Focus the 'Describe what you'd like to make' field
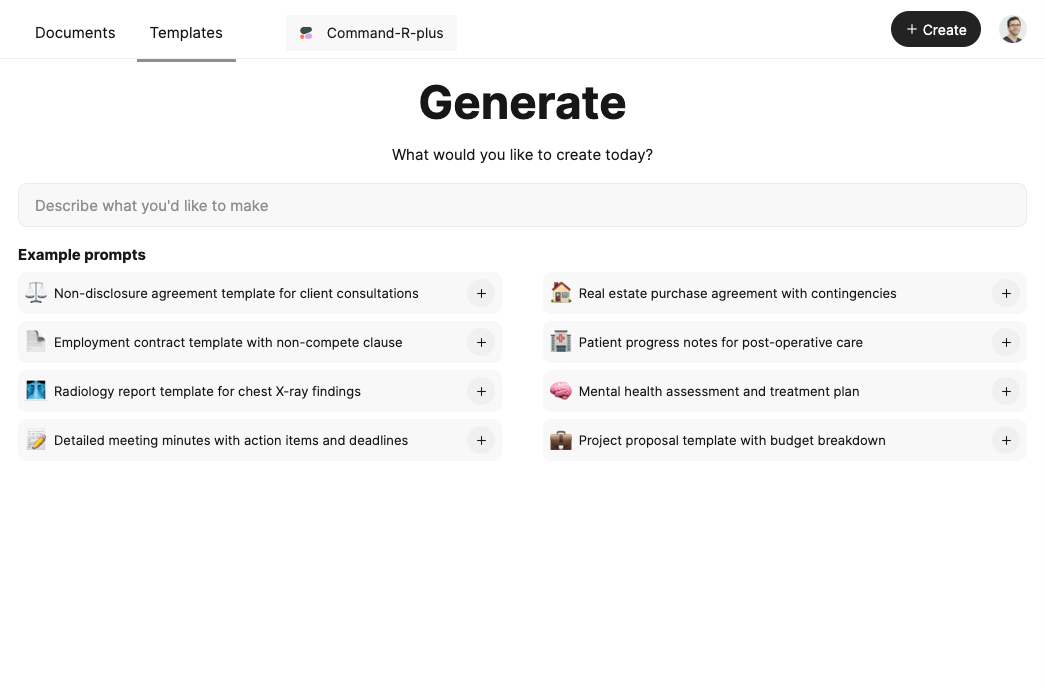The height and width of the screenshot is (690, 1045). click(522, 205)
